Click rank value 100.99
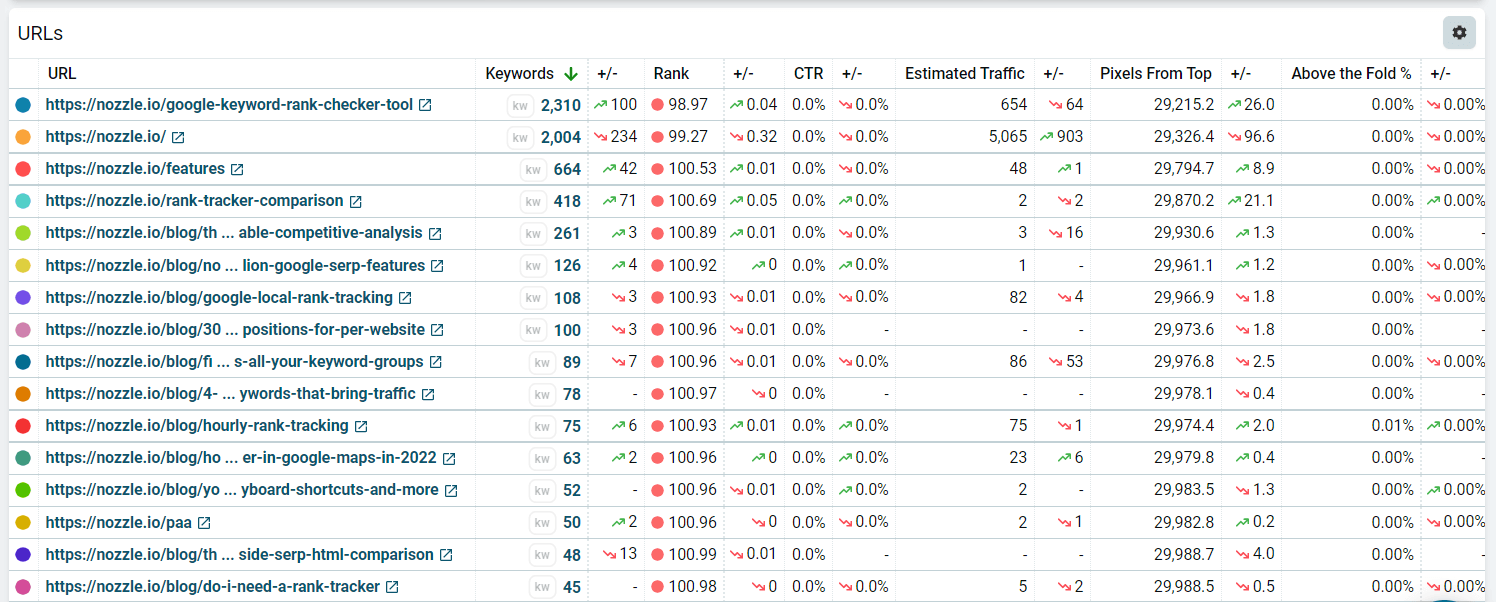 (x=693, y=554)
